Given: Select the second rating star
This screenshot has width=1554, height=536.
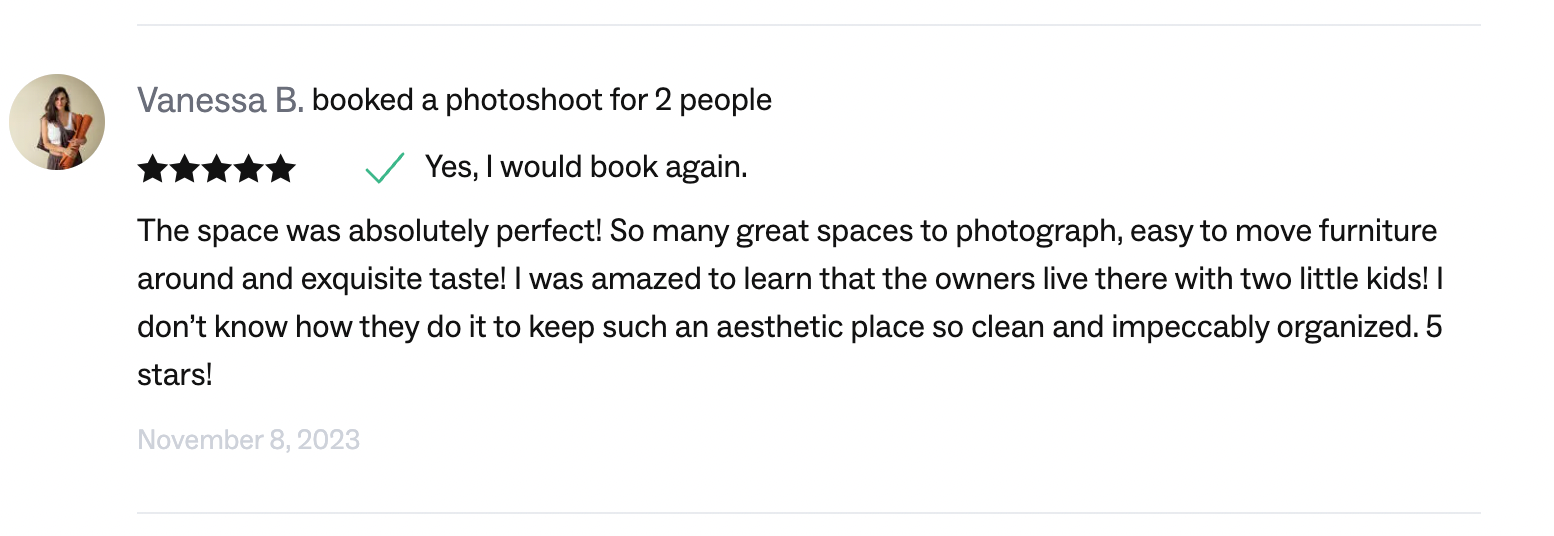Looking at the screenshot, I should pyautogui.click(x=184, y=169).
